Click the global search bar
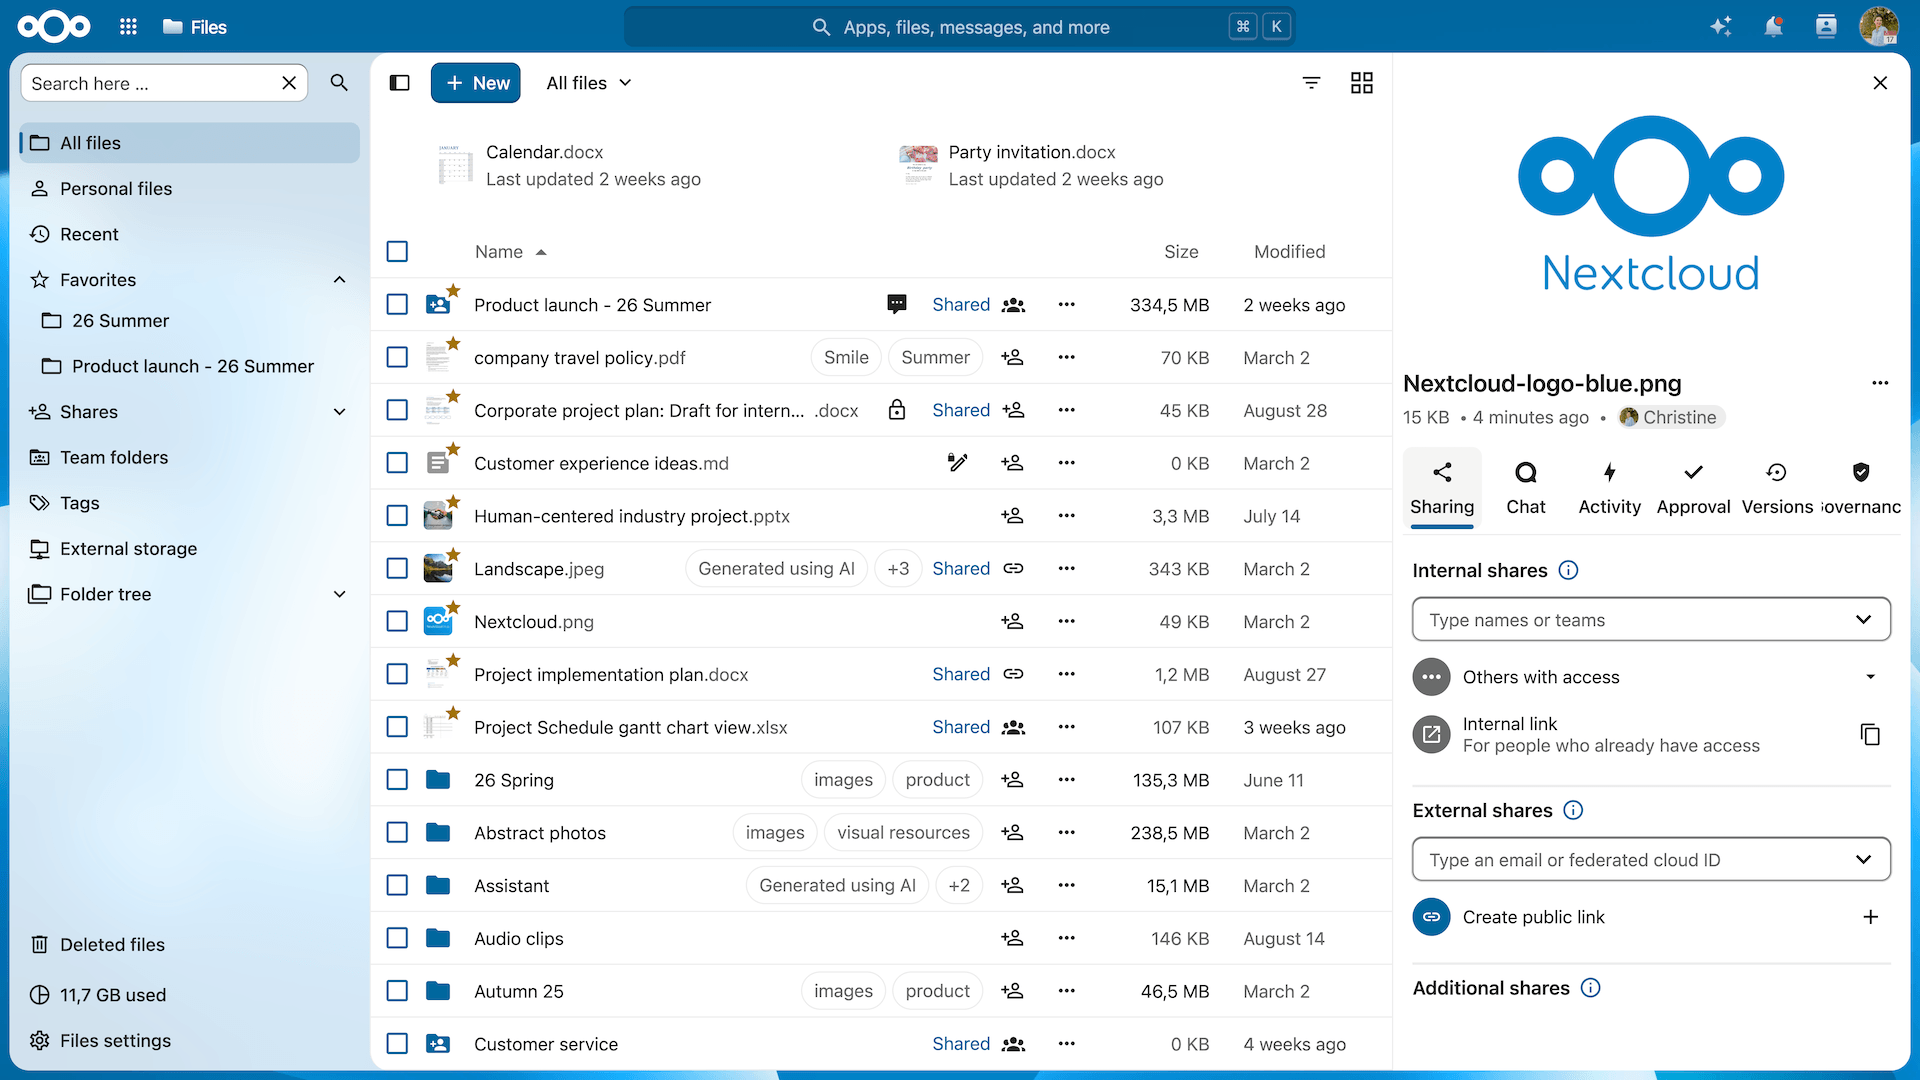This screenshot has width=1920, height=1080. tap(960, 27)
